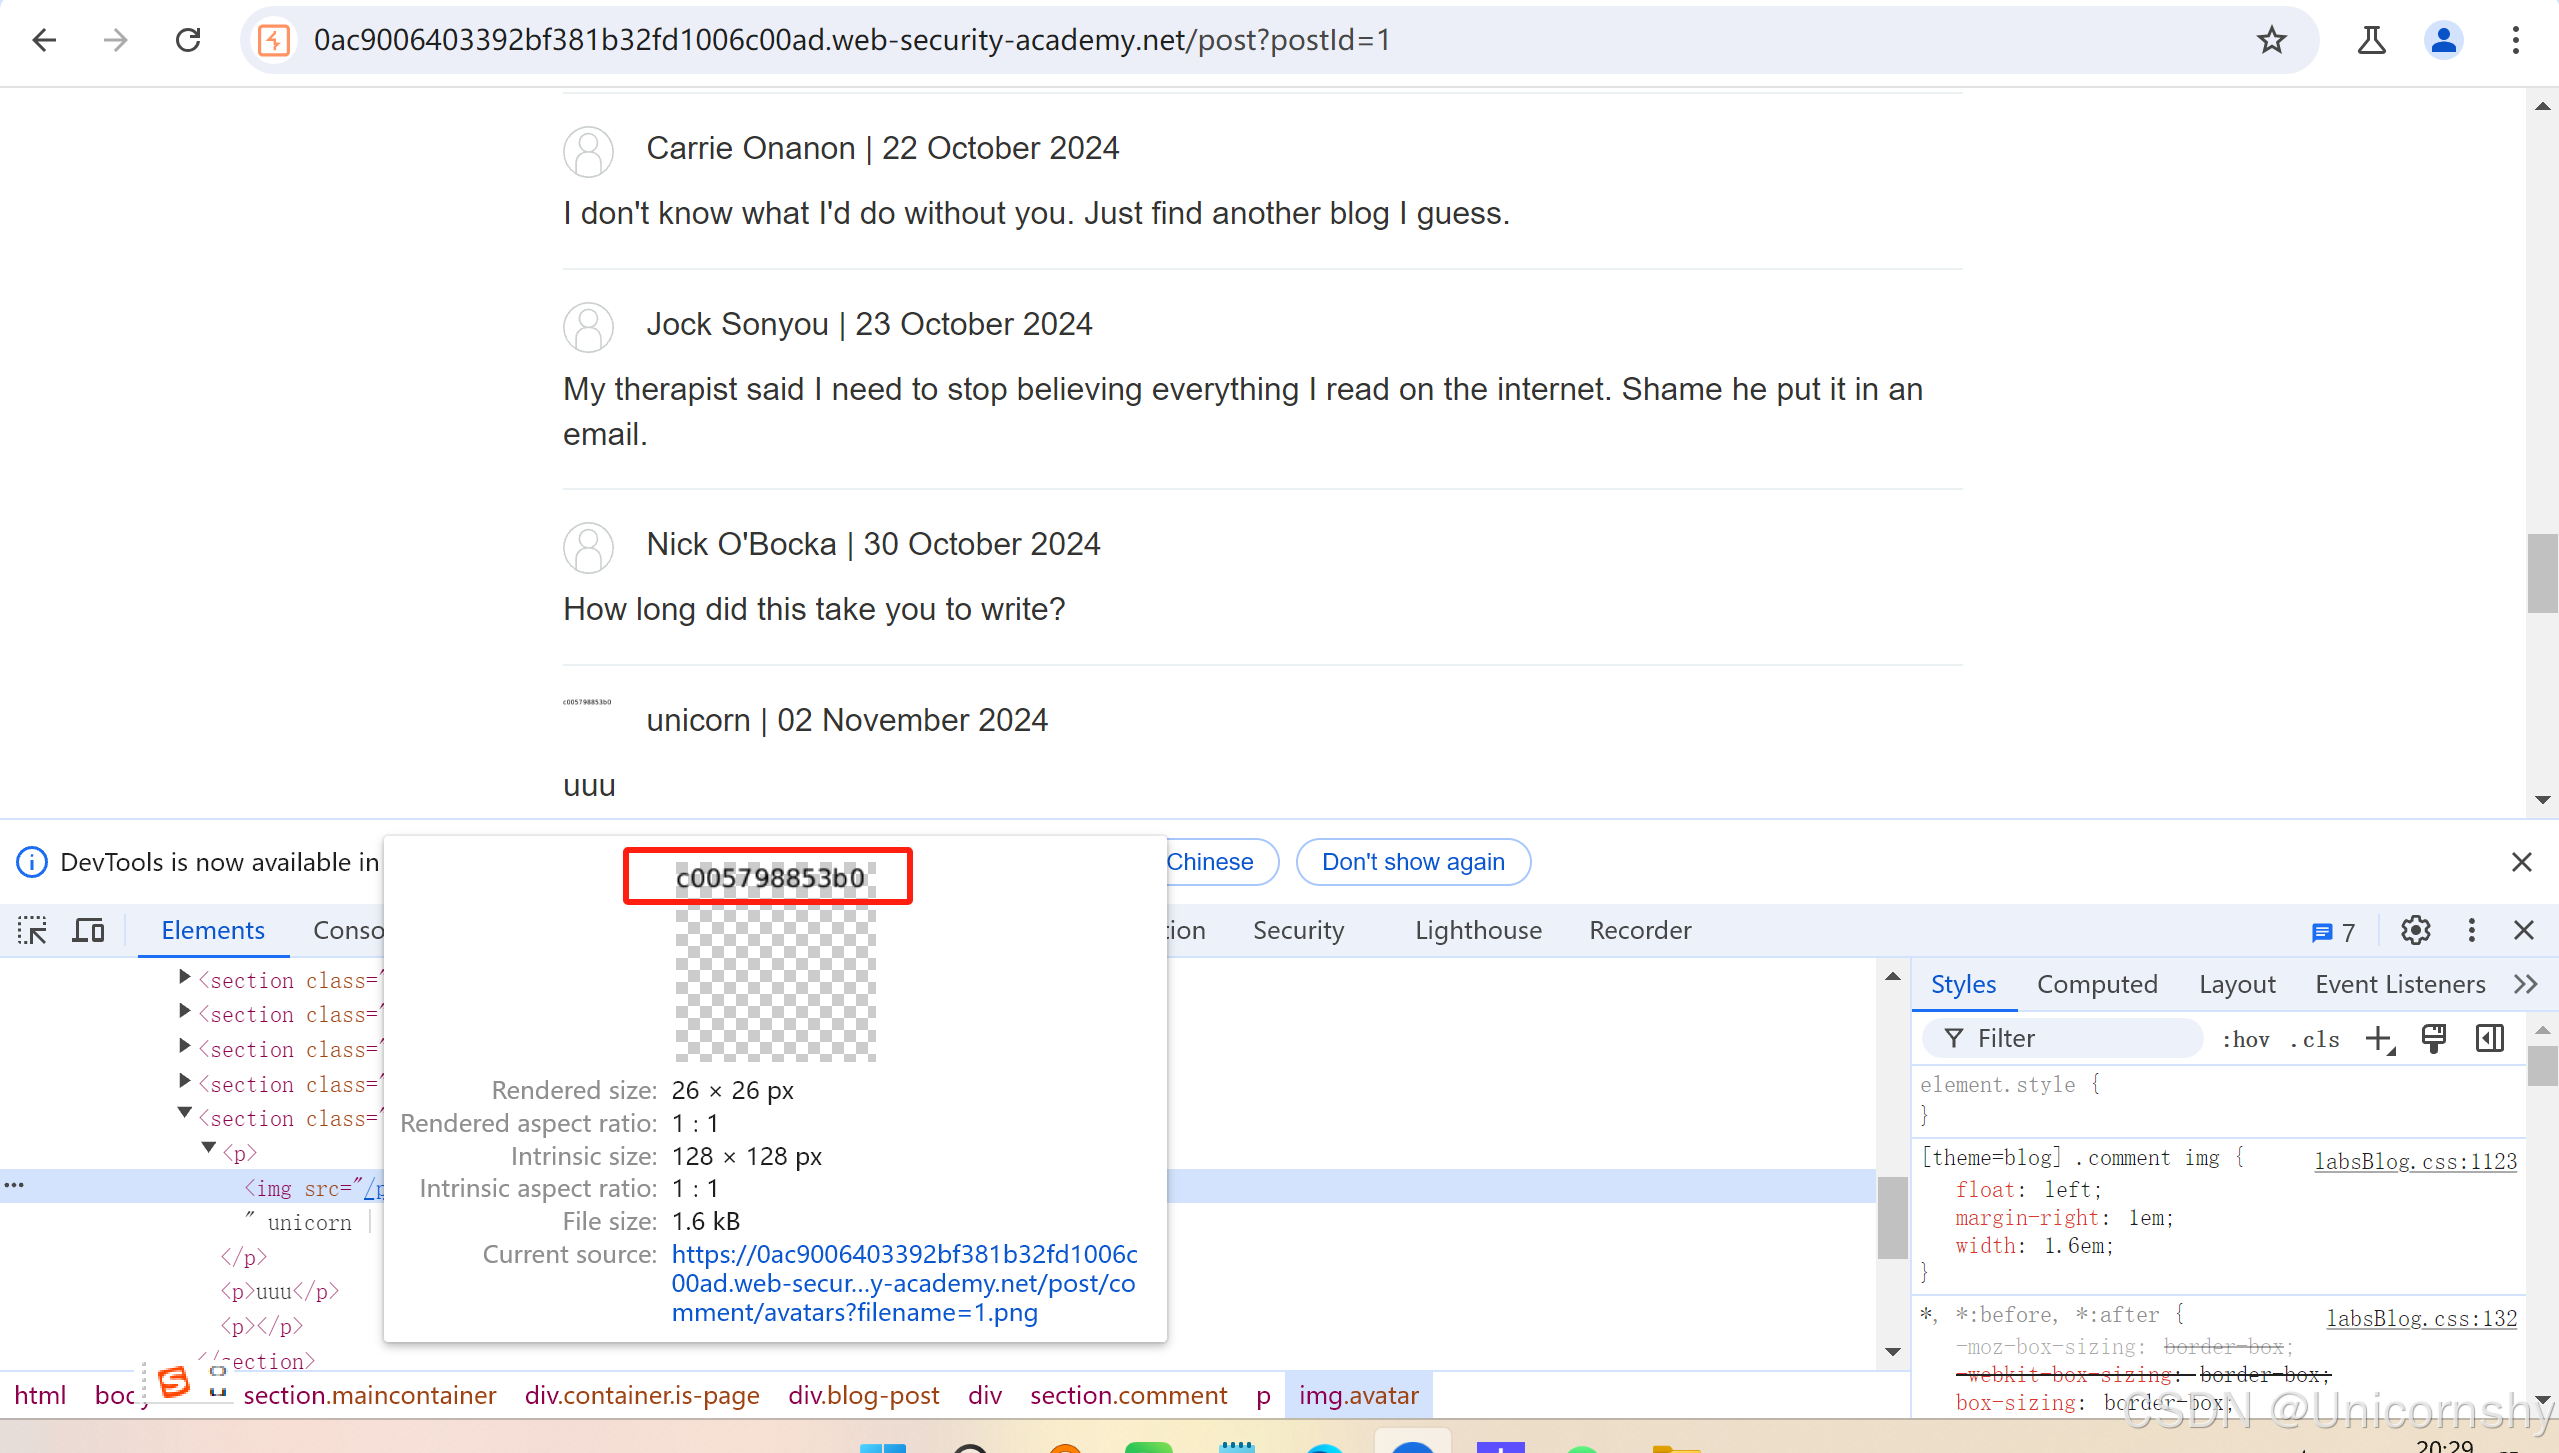
Task: Bookmark this page with star icon
Action: pos(2271,40)
